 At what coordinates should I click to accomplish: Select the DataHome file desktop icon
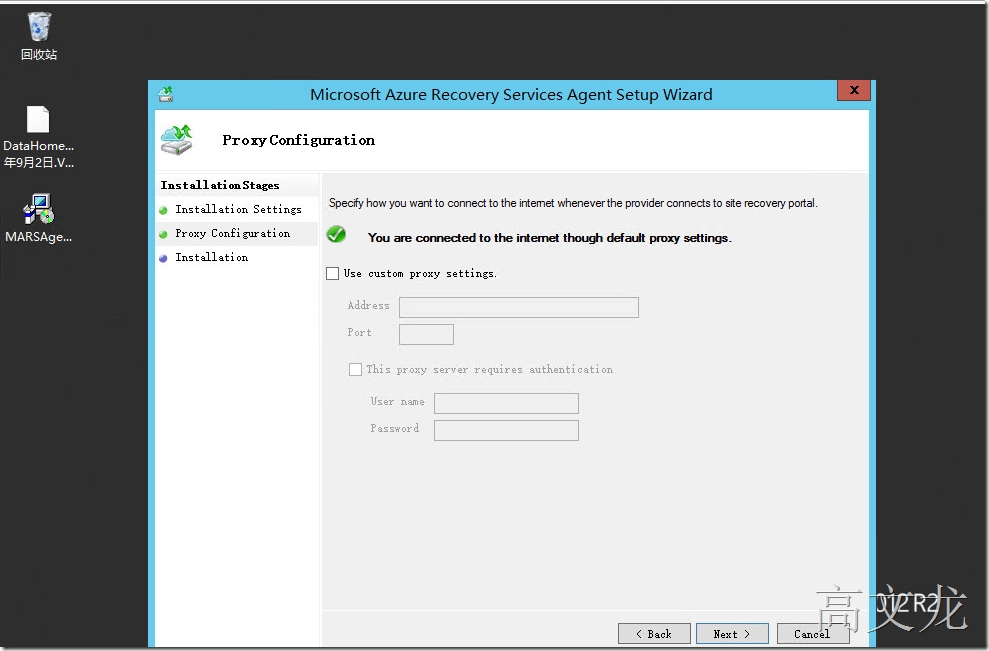38,137
